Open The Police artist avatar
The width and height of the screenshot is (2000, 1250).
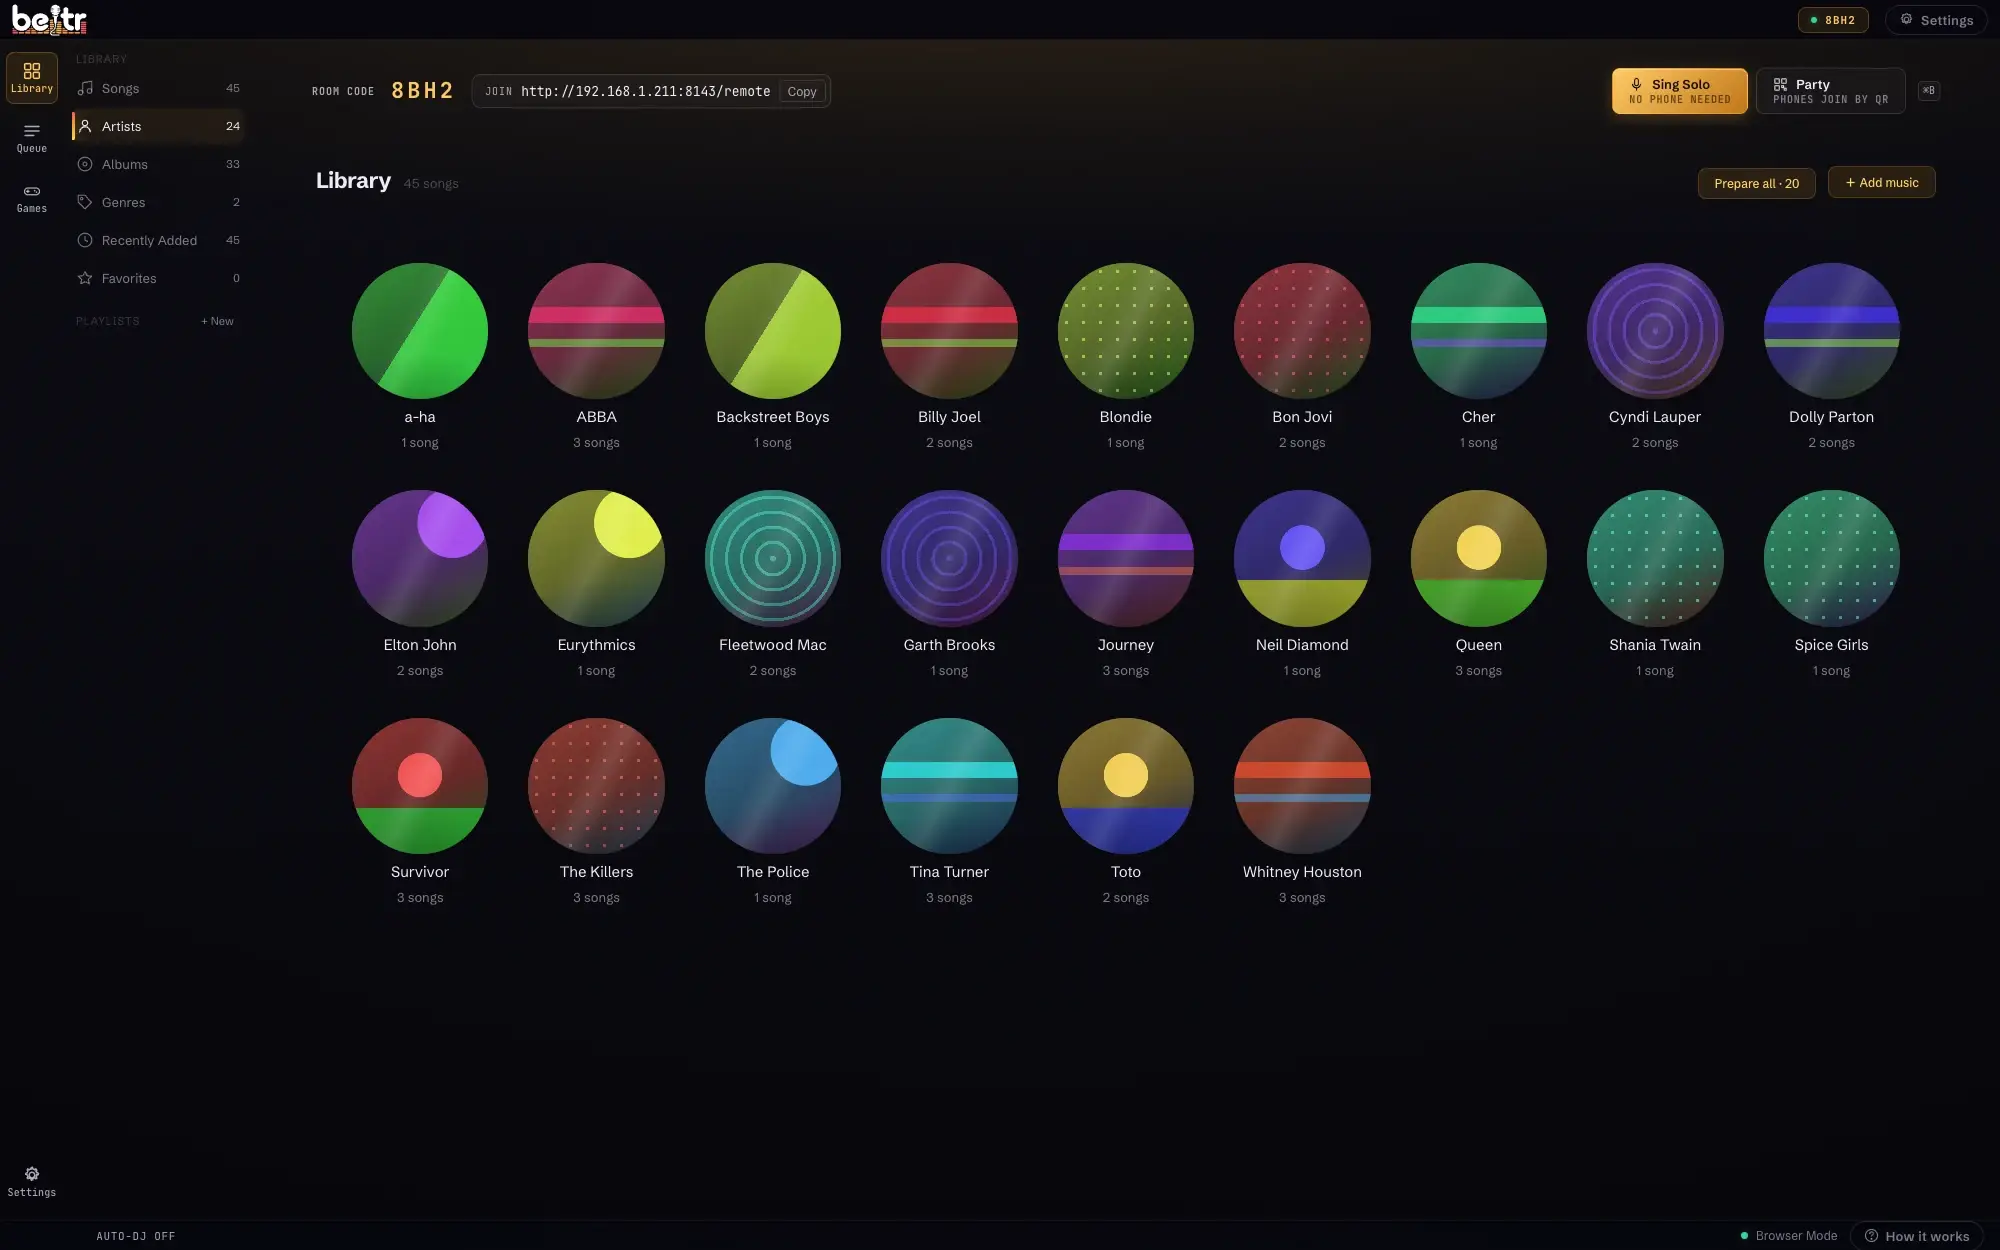coord(773,786)
